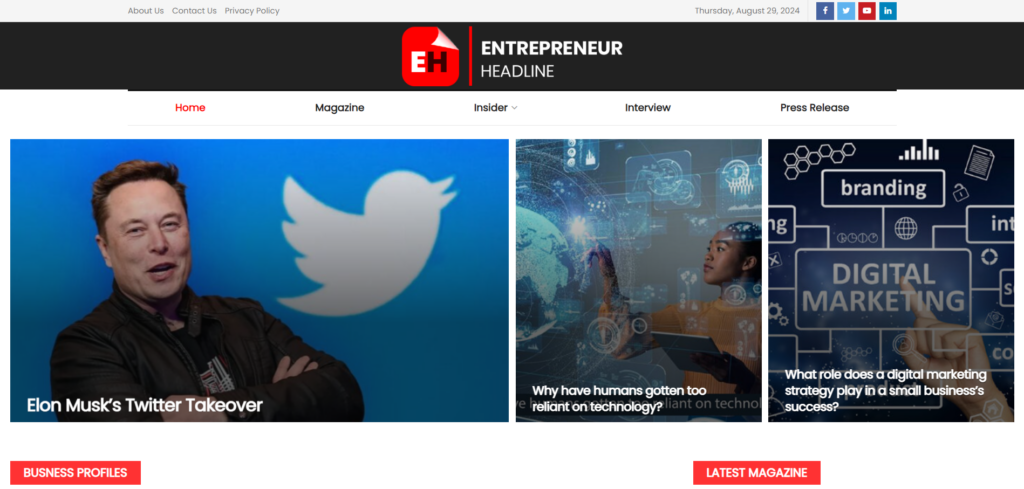
Task: Open the Facebook social icon
Action: click(x=825, y=11)
